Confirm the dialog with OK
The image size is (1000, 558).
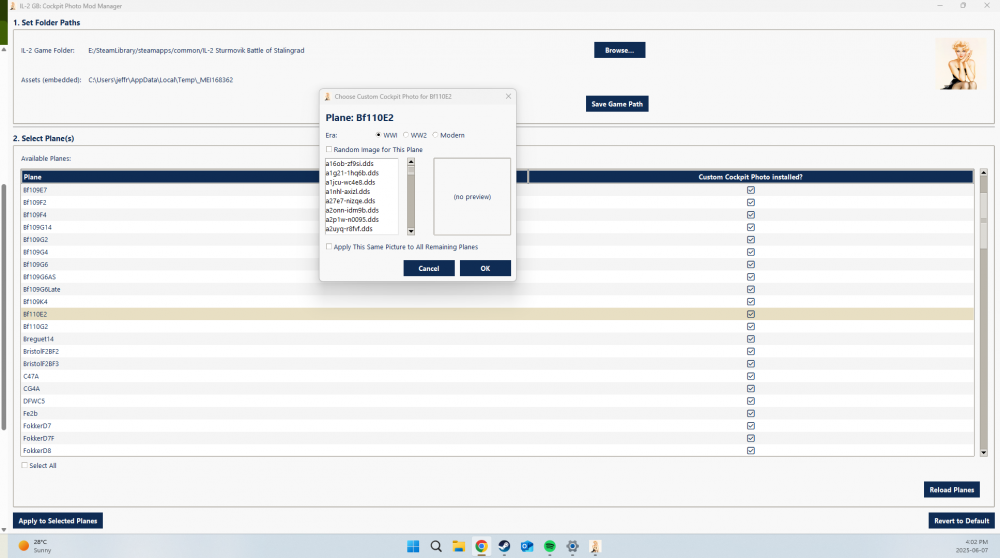(485, 268)
